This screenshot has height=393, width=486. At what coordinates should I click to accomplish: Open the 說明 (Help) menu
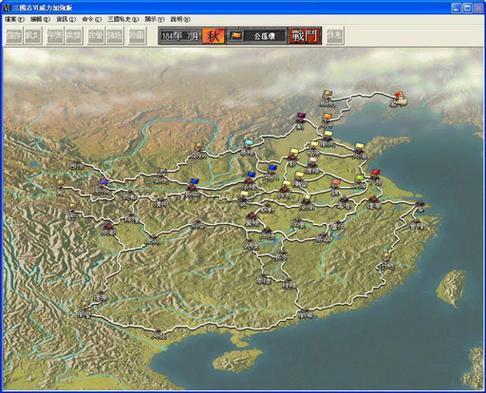pyautogui.click(x=180, y=19)
